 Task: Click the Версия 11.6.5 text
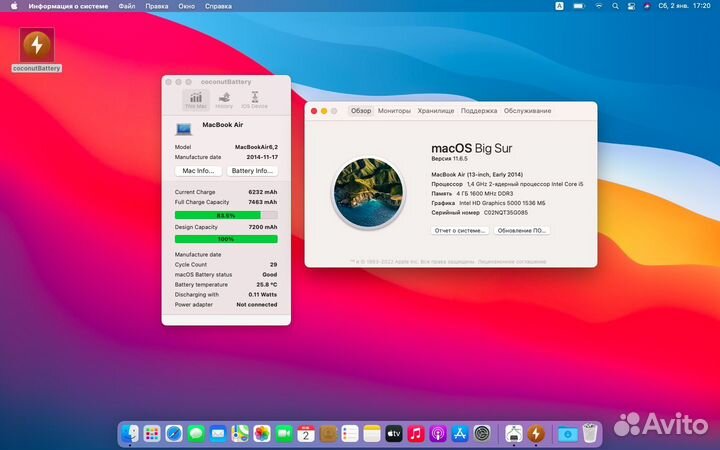pyautogui.click(x=450, y=158)
